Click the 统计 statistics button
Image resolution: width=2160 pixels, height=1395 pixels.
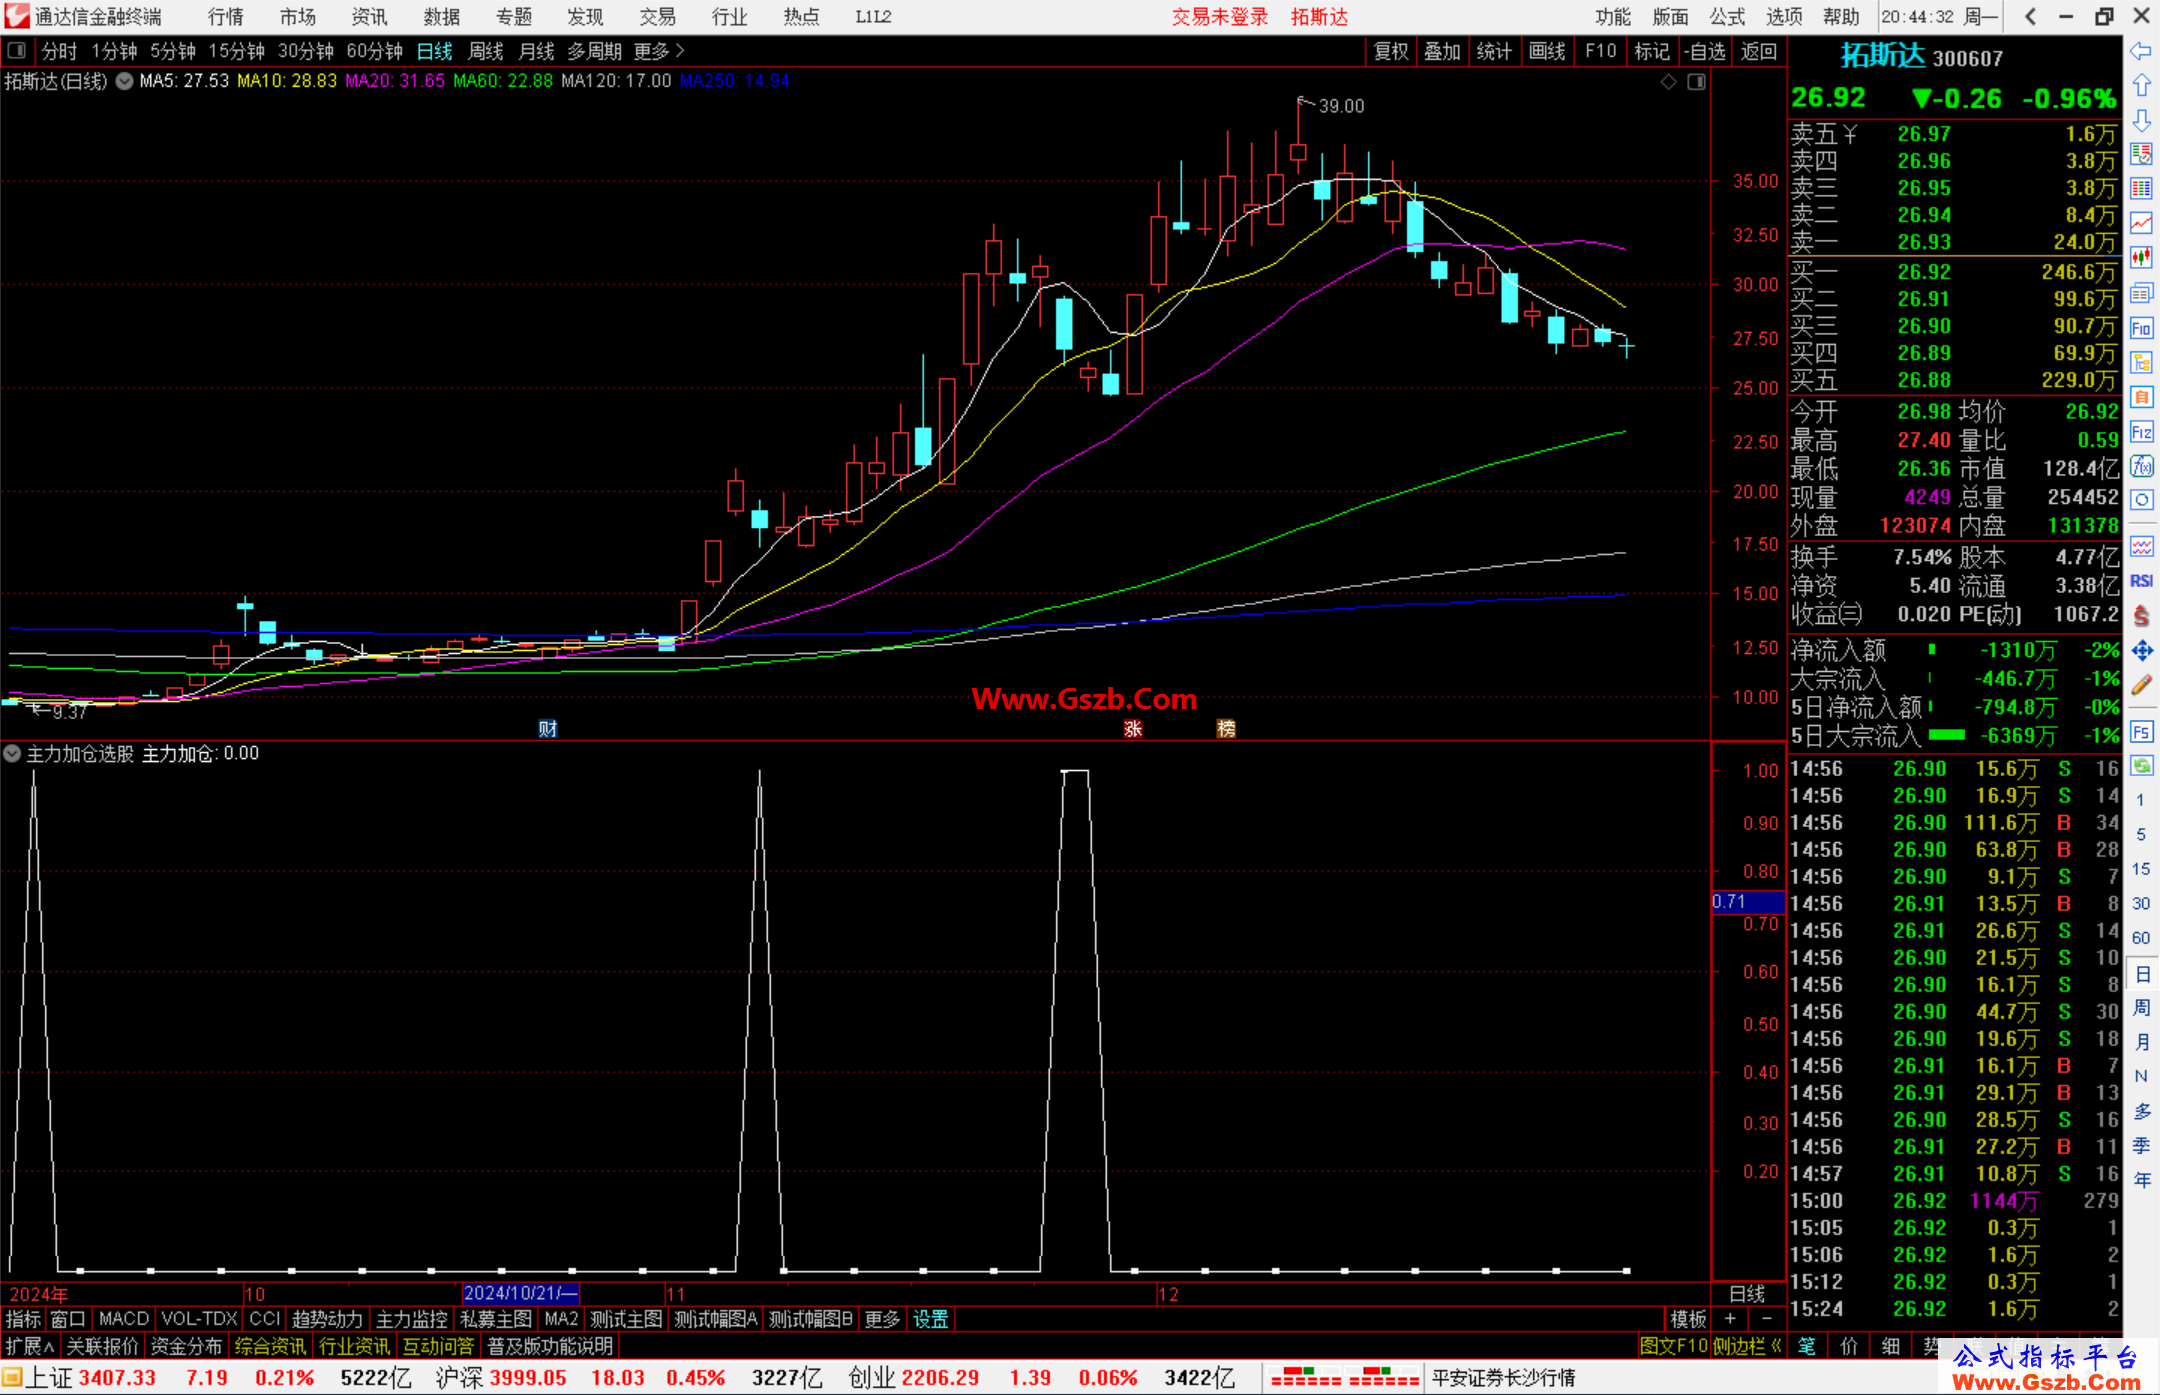(x=1494, y=51)
